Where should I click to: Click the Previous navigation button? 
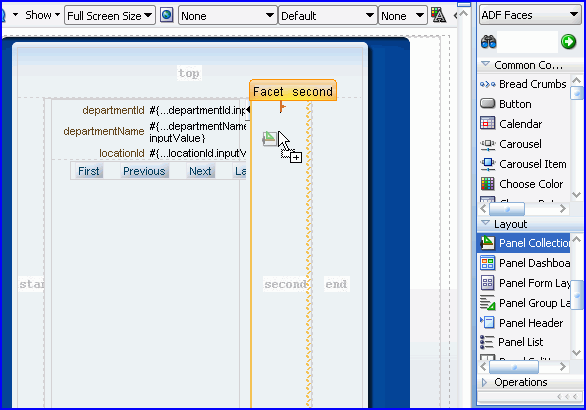[x=144, y=171]
